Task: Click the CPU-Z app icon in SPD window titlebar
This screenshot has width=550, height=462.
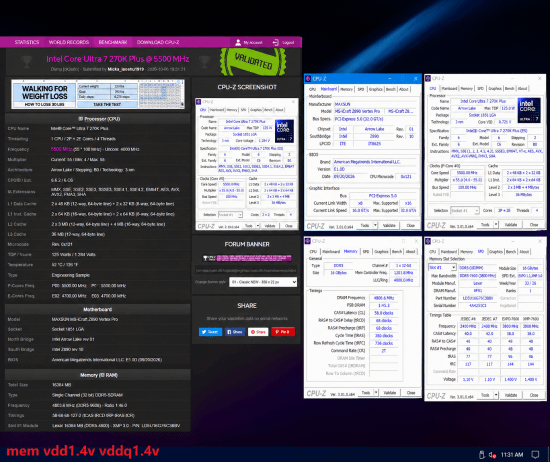Action: 428,241
